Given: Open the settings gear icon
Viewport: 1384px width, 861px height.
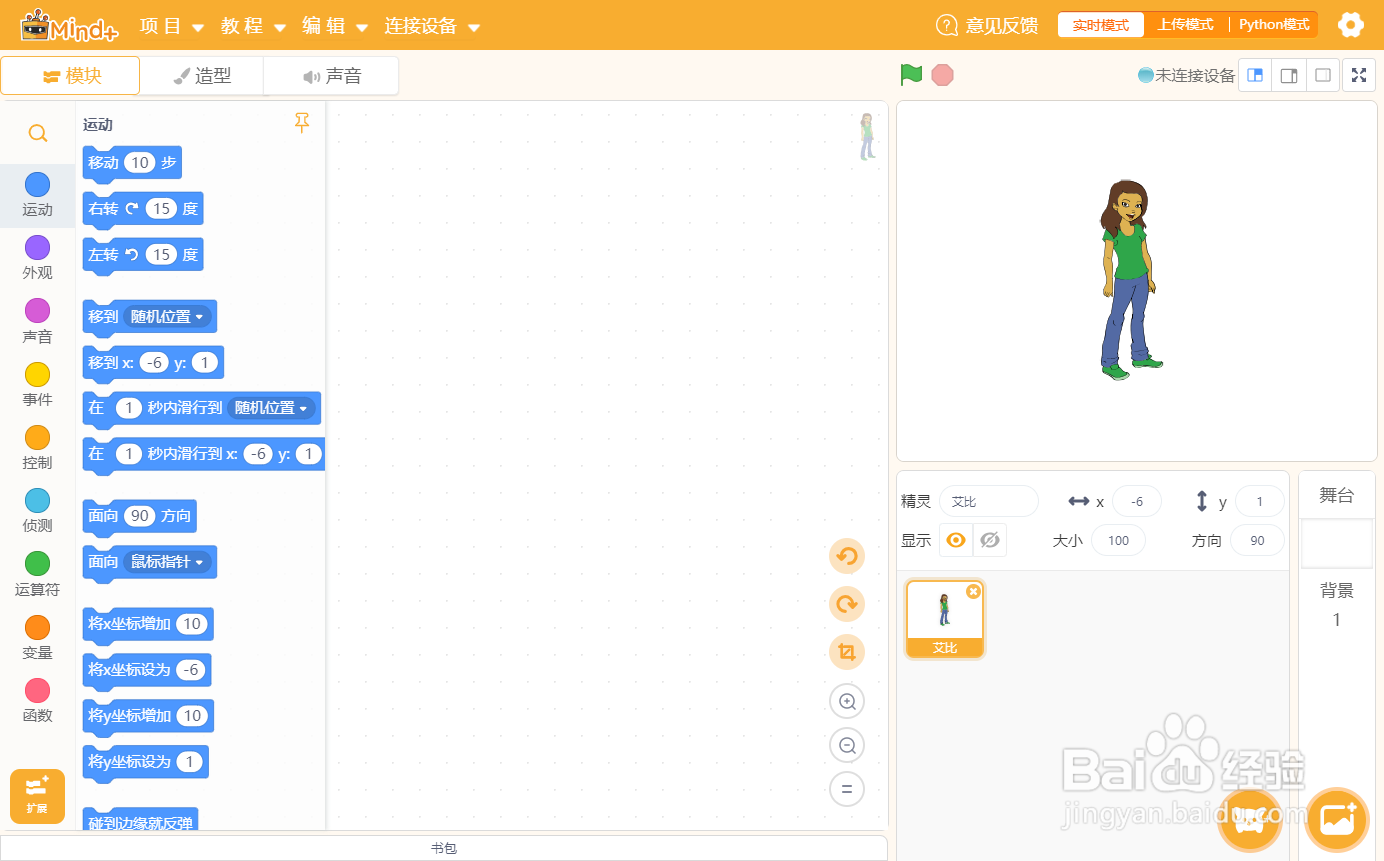Looking at the screenshot, I should coord(1351,25).
